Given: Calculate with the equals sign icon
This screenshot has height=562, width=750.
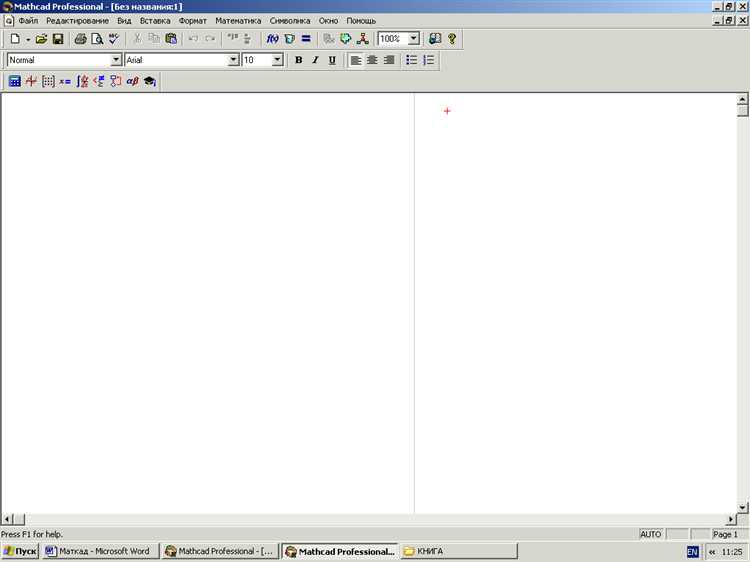Looking at the screenshot, I should [x=306, y=39].
